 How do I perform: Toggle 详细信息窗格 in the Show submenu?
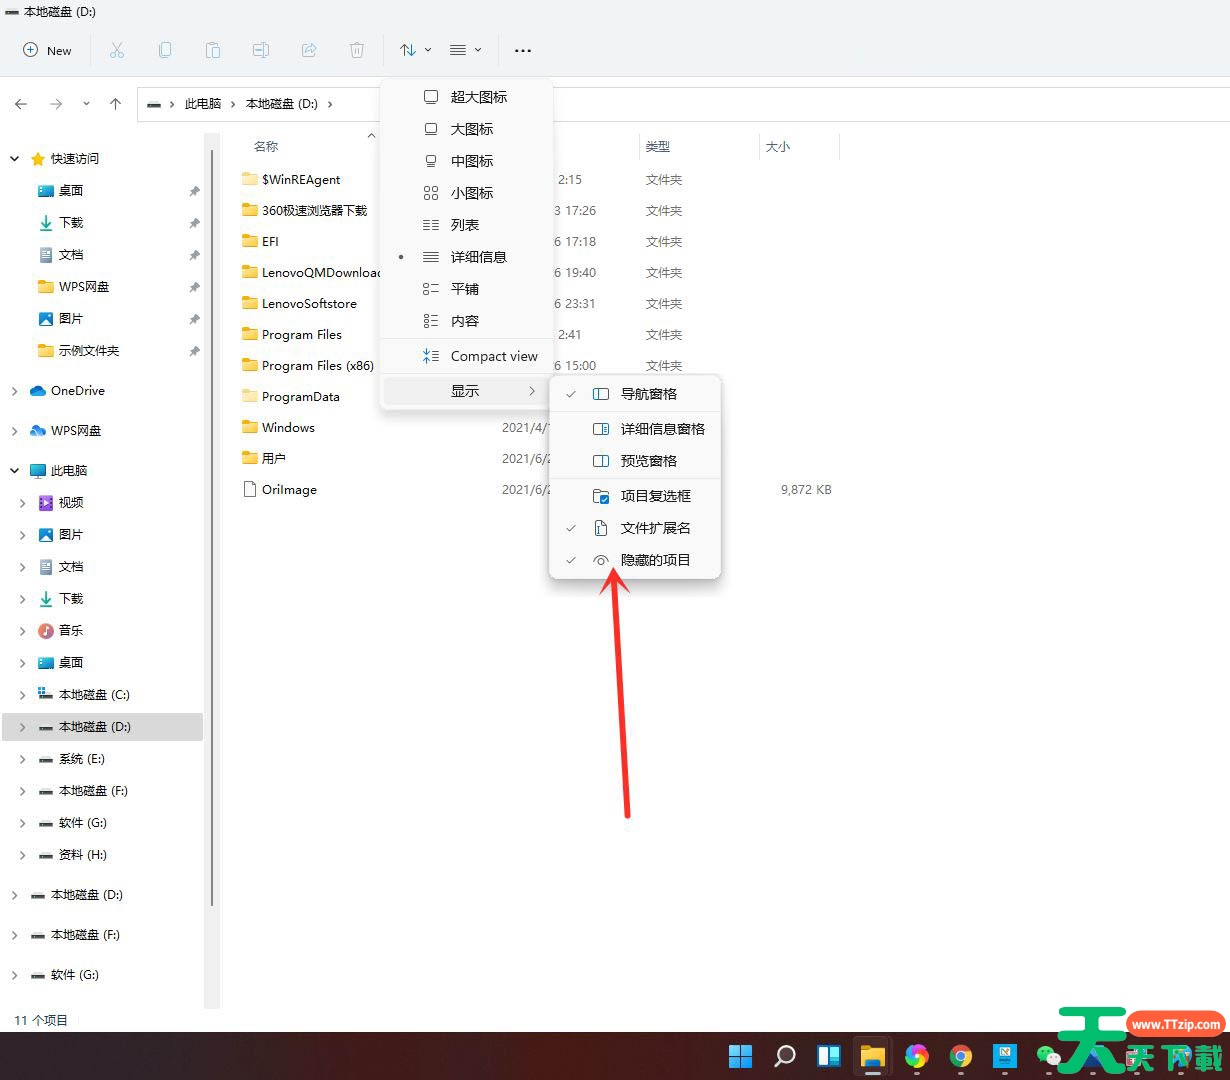click(x=635, y=429)
